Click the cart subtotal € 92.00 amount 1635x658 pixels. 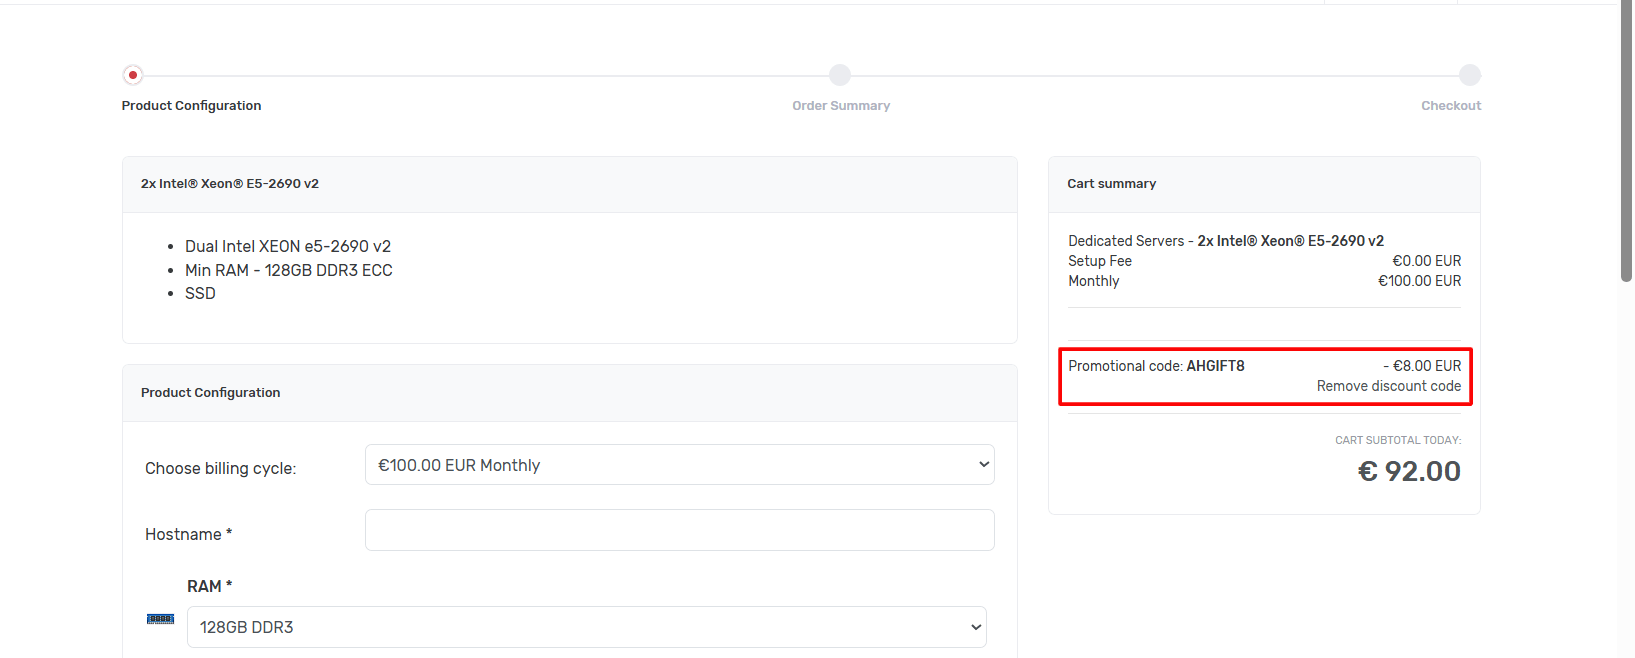coord(1409,471)
